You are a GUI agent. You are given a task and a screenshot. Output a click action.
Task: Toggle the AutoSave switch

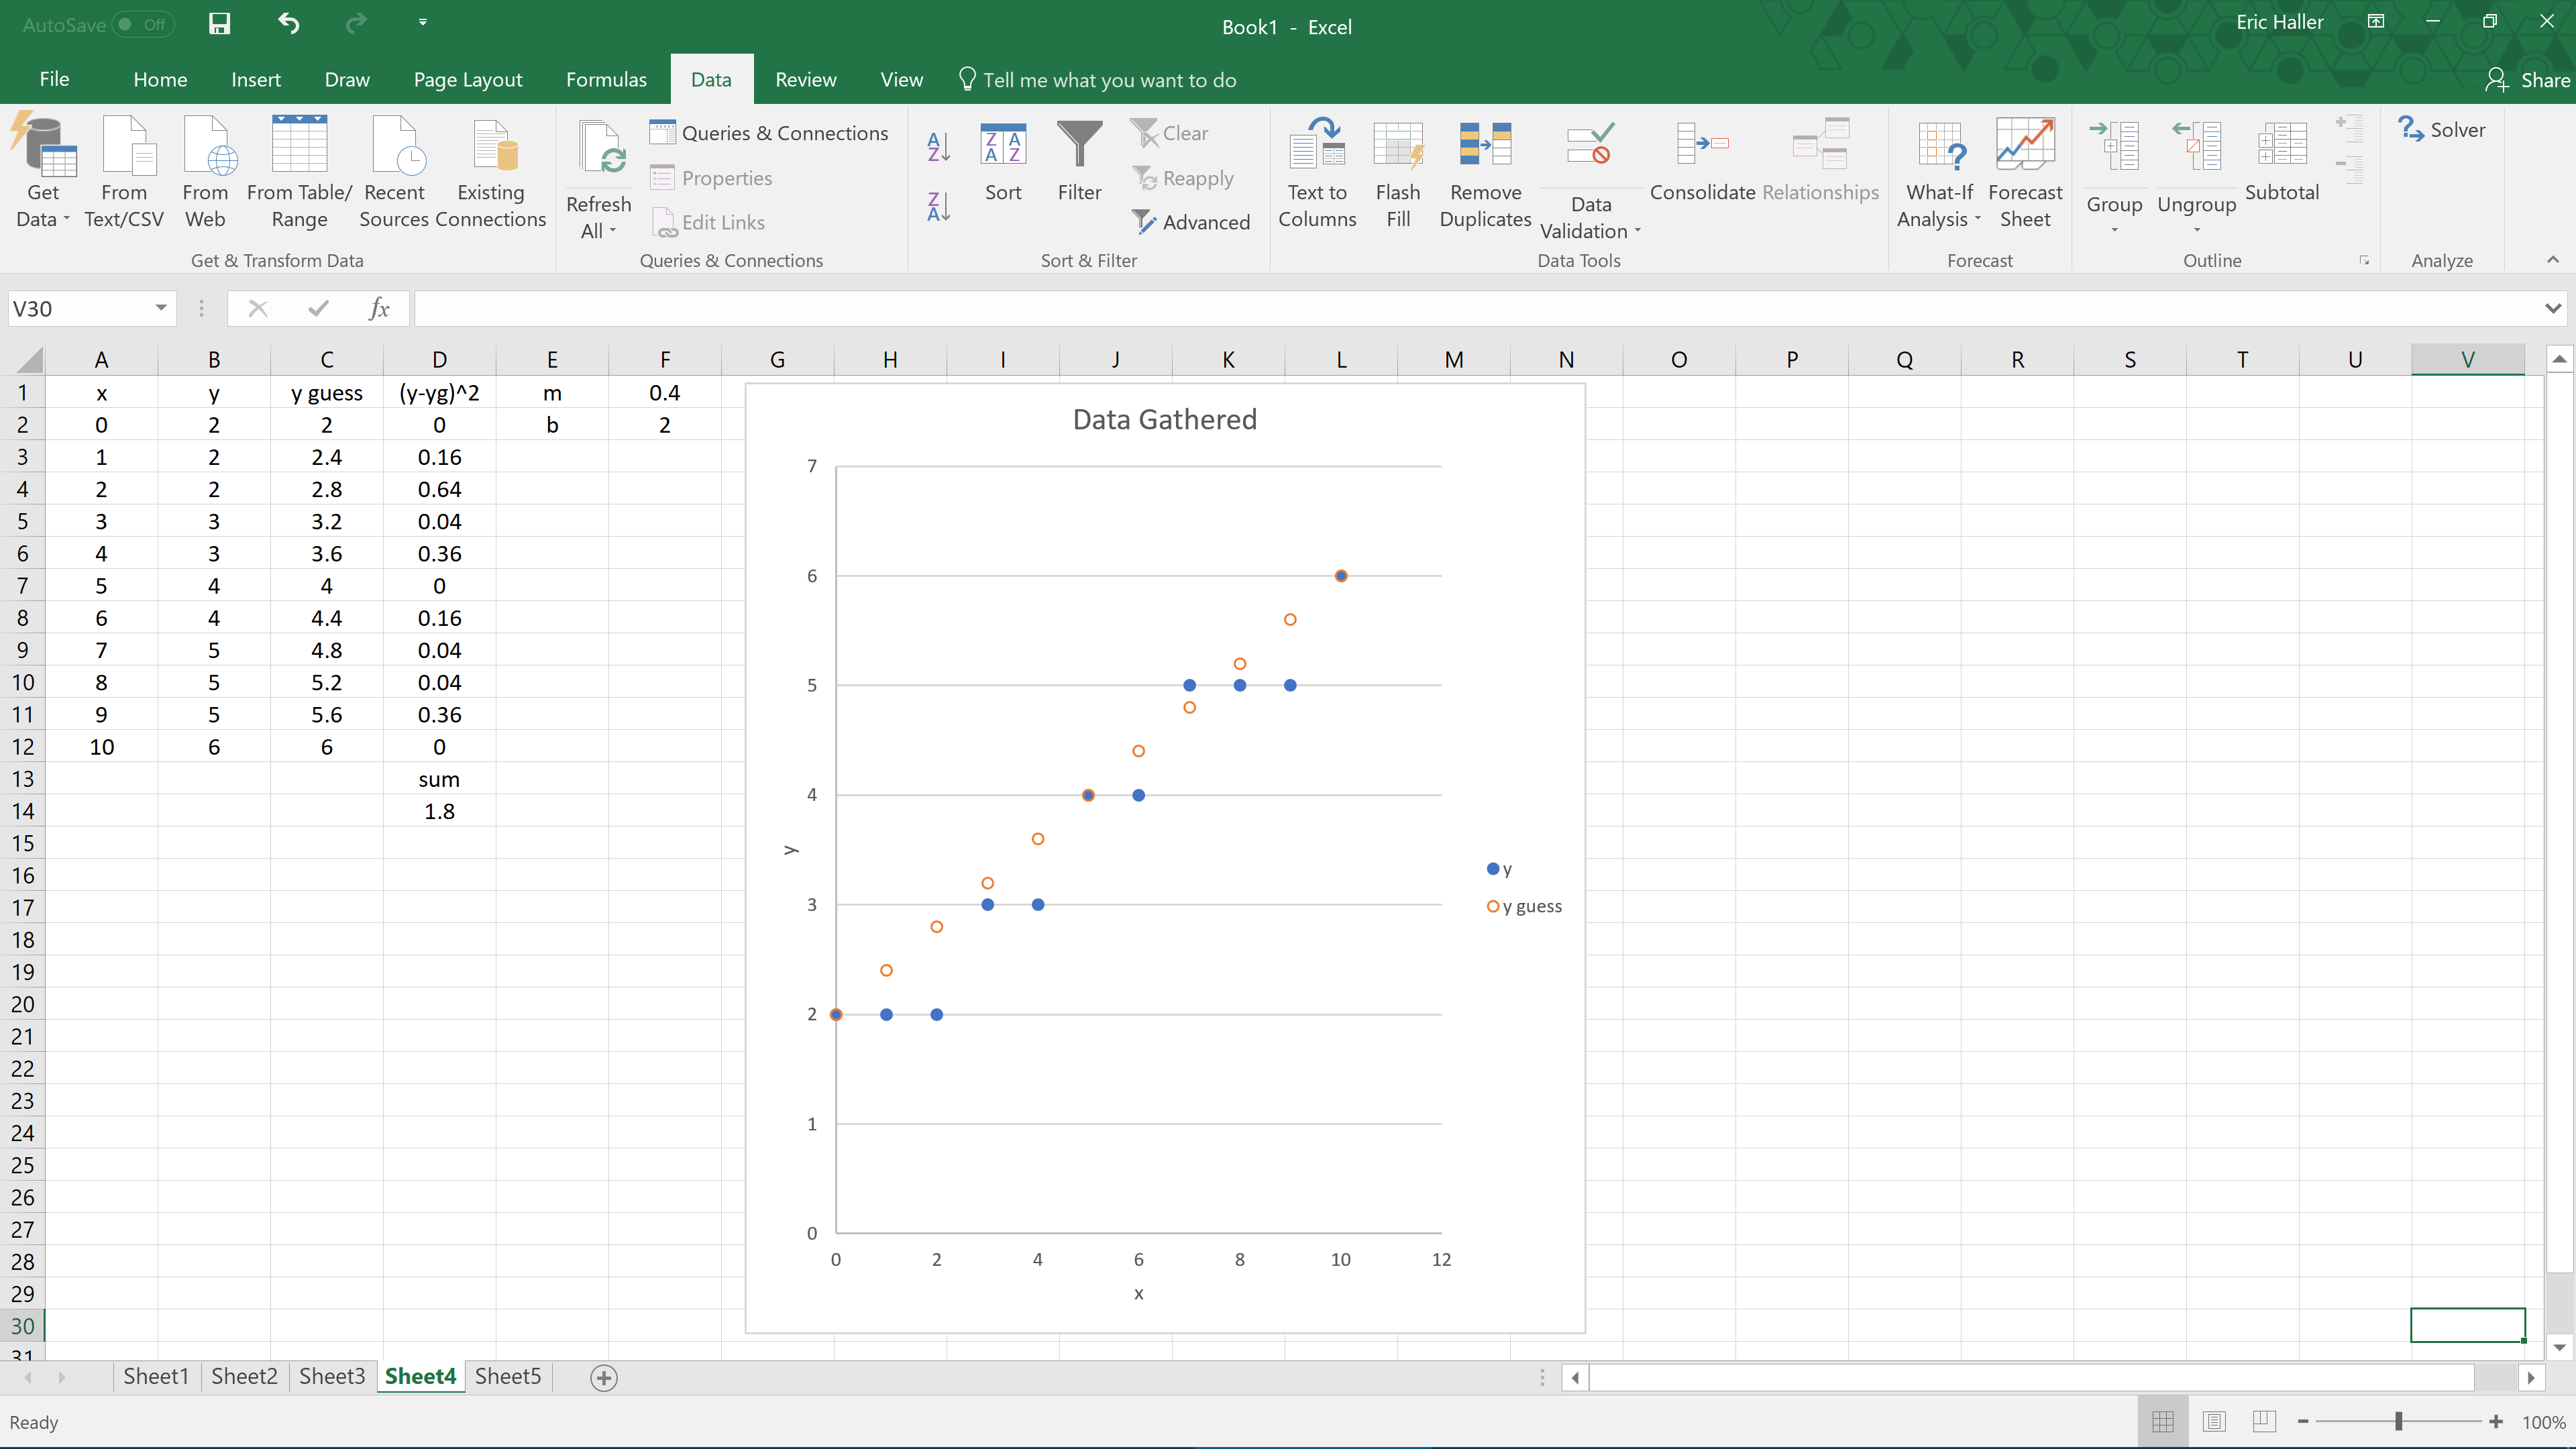click(142, 24)
